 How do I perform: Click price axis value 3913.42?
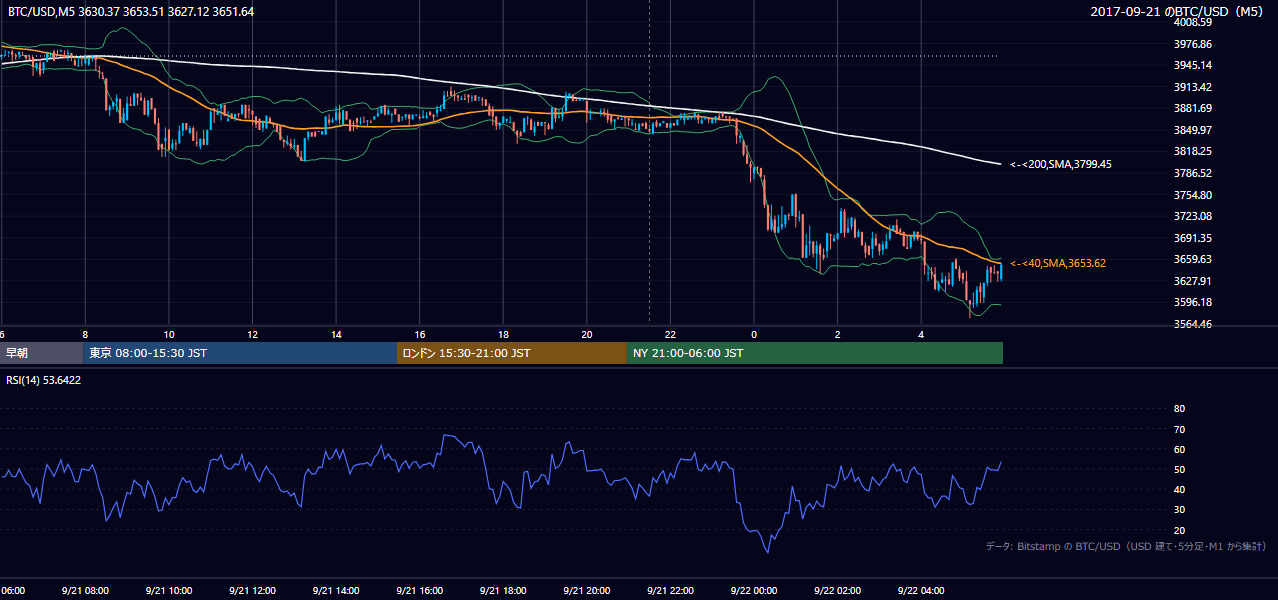point(1193,87)
